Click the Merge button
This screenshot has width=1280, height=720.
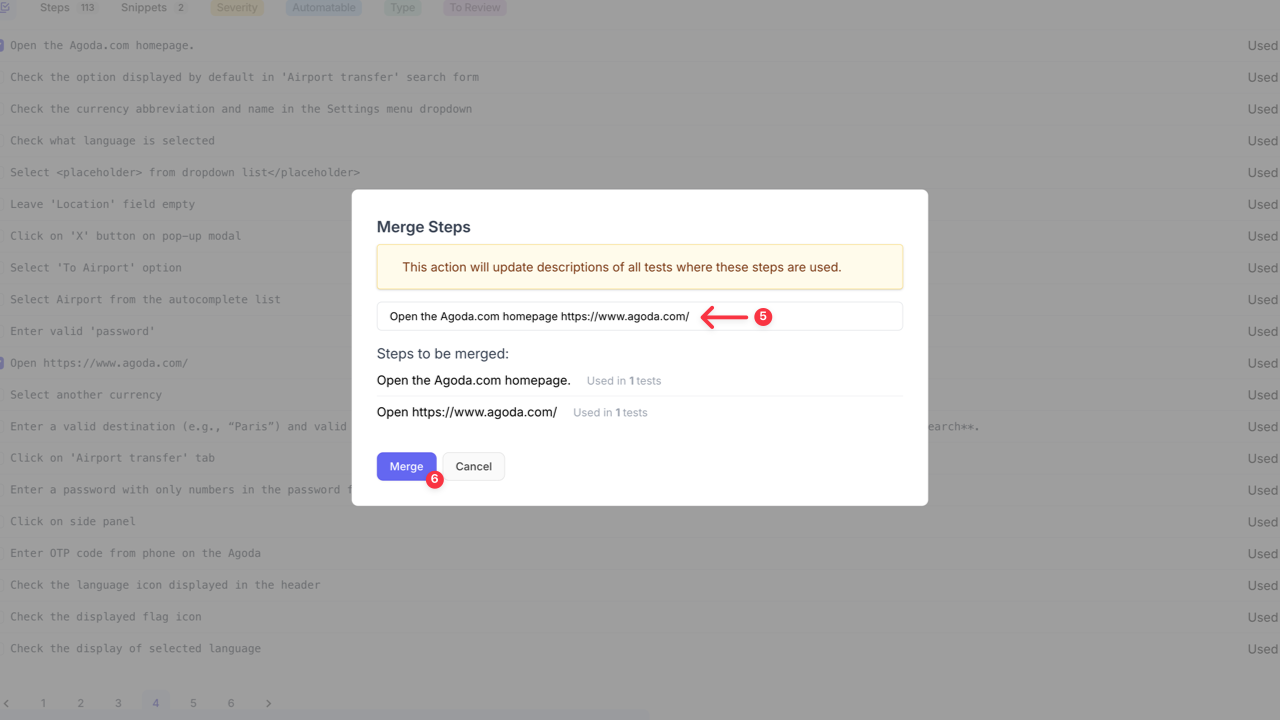406,466
